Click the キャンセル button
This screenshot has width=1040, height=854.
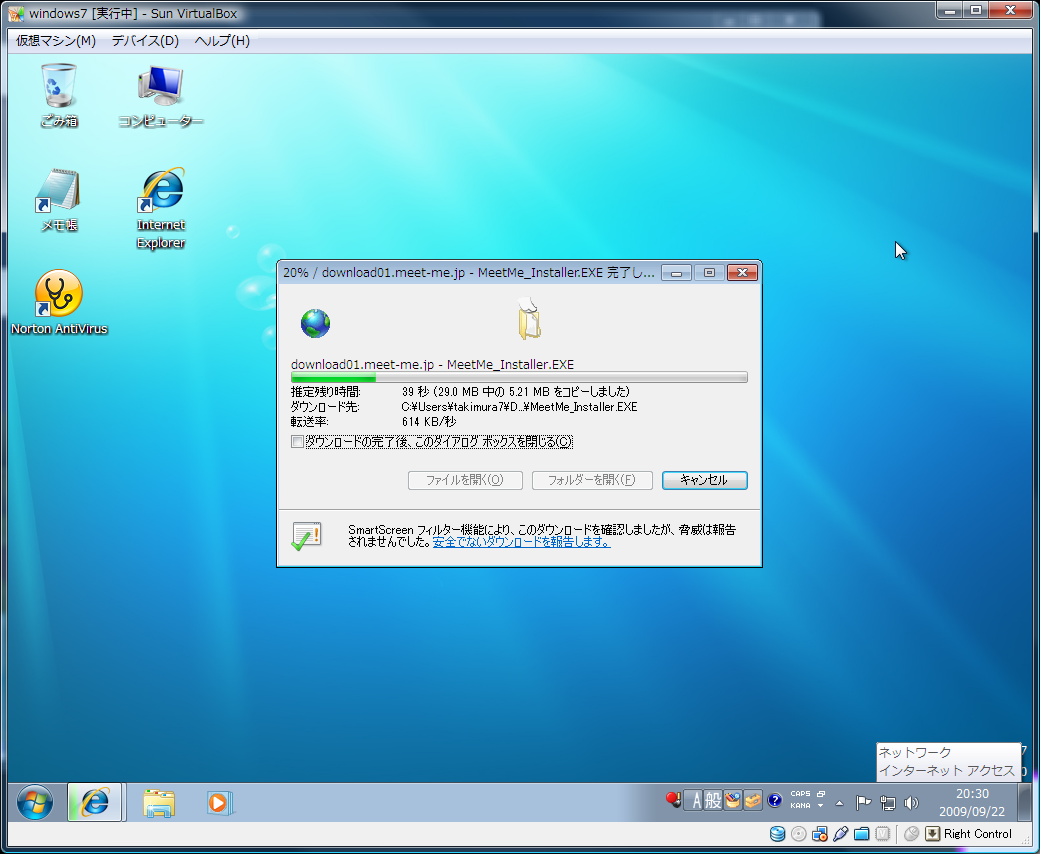(x=704, y=480)
